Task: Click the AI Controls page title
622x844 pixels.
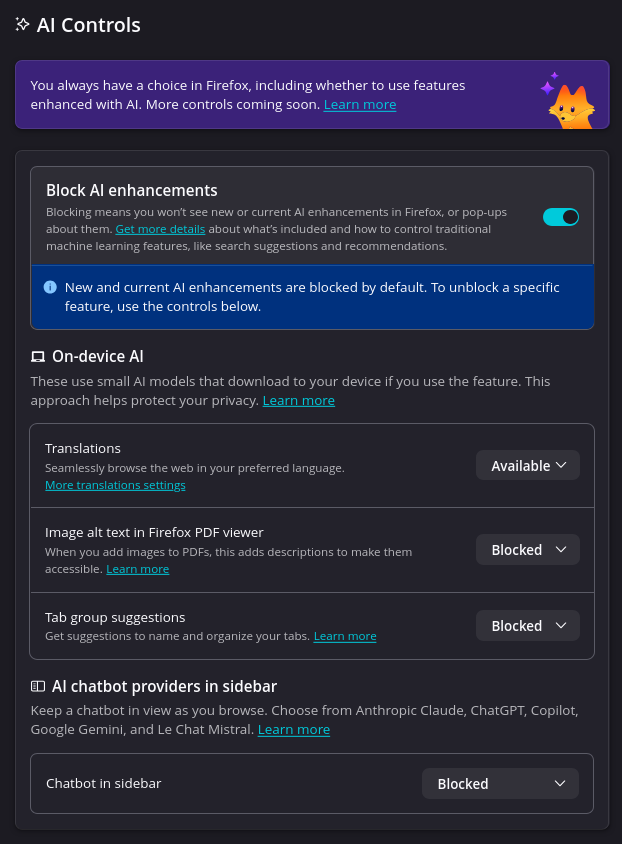Action: [89, 25]
